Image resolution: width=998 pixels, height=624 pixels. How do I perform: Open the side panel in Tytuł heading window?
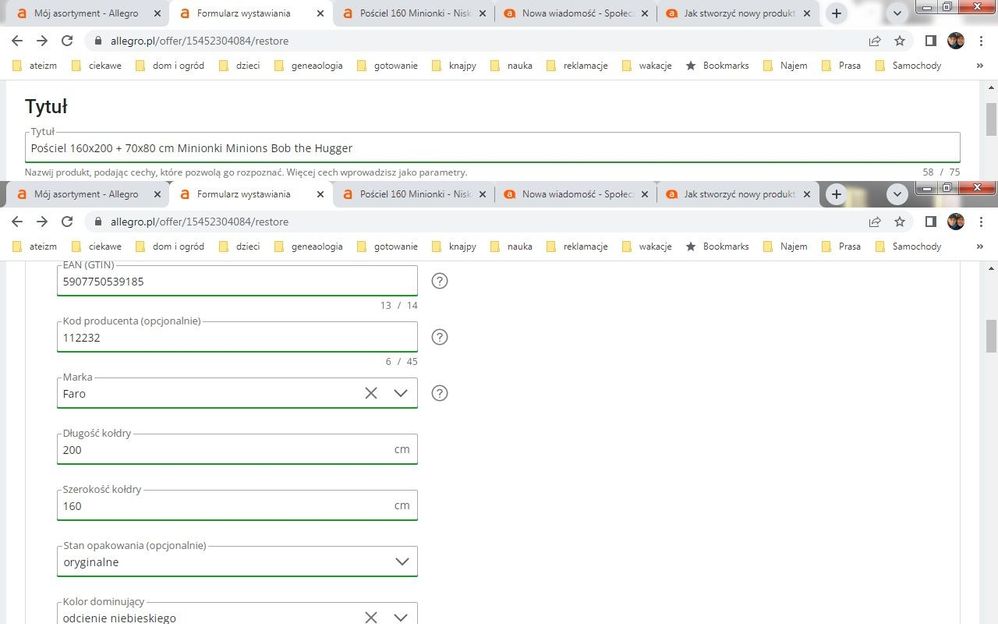931,41
